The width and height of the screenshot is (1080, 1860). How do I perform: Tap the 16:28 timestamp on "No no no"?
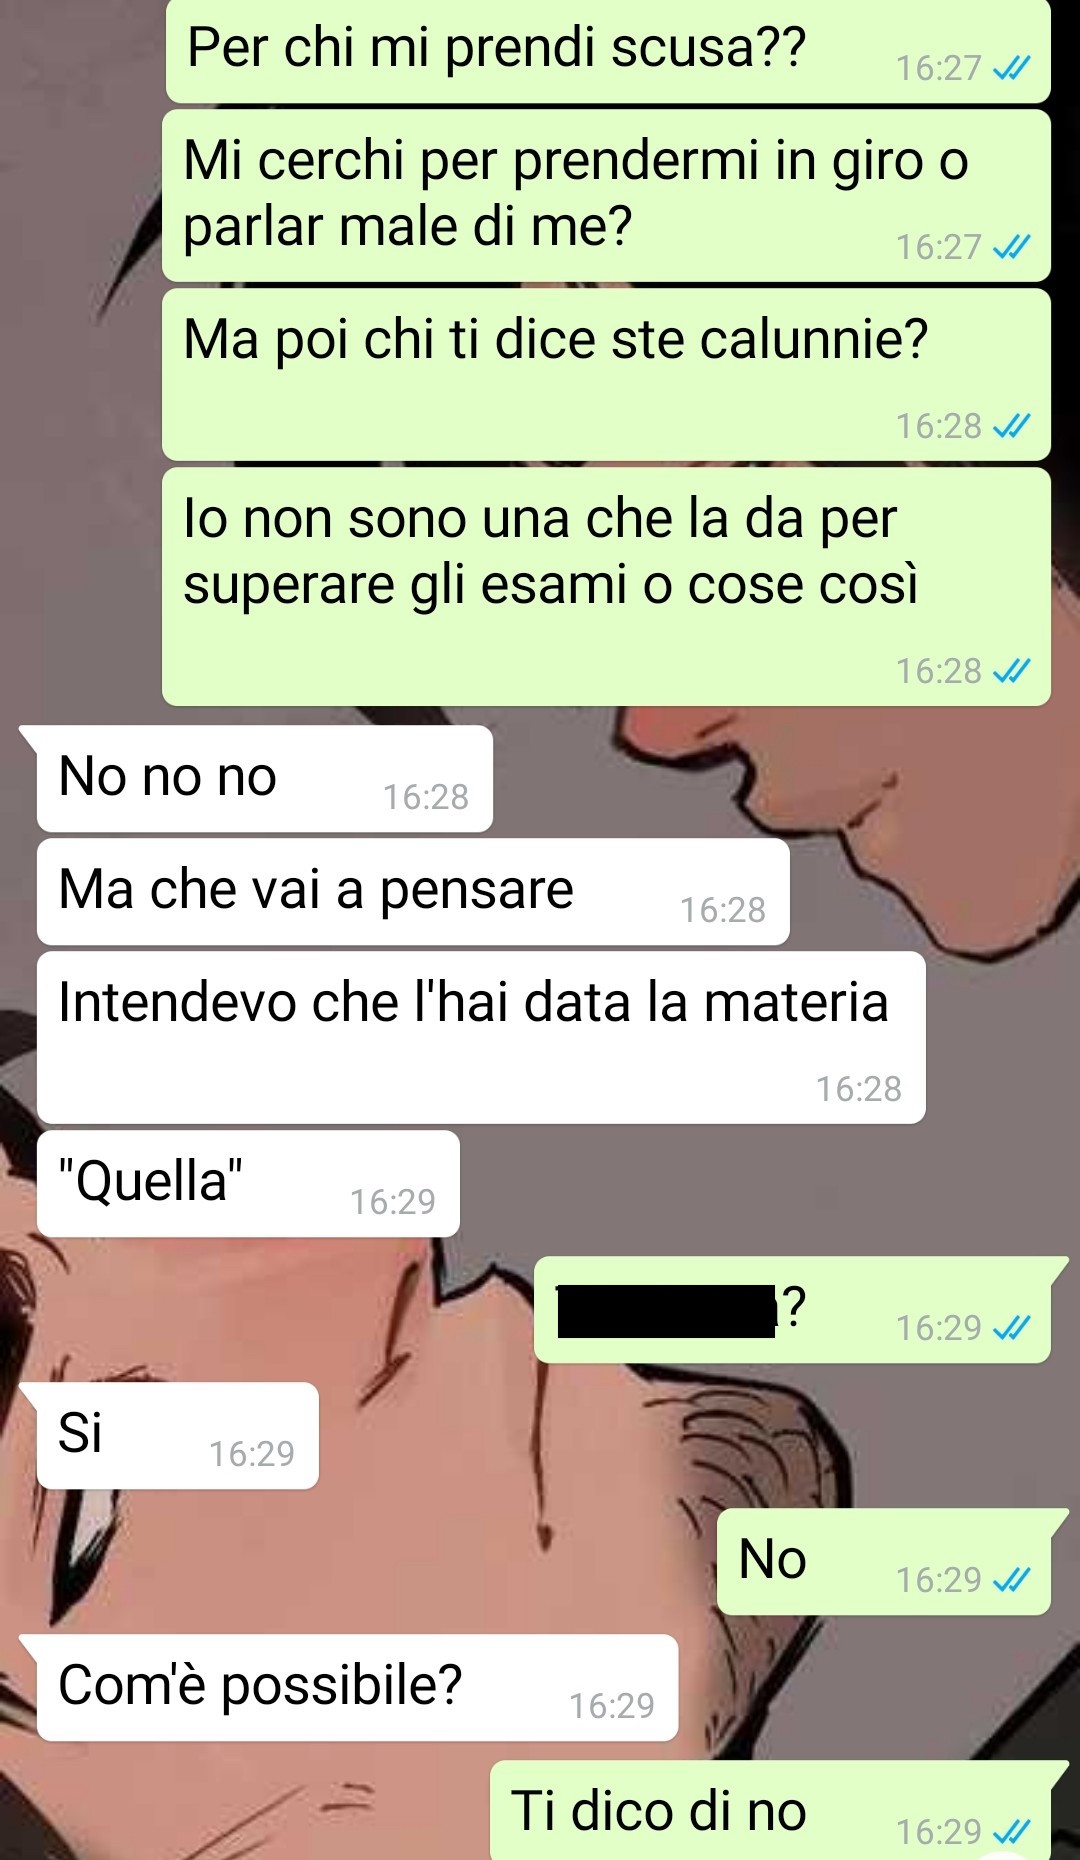426,797
